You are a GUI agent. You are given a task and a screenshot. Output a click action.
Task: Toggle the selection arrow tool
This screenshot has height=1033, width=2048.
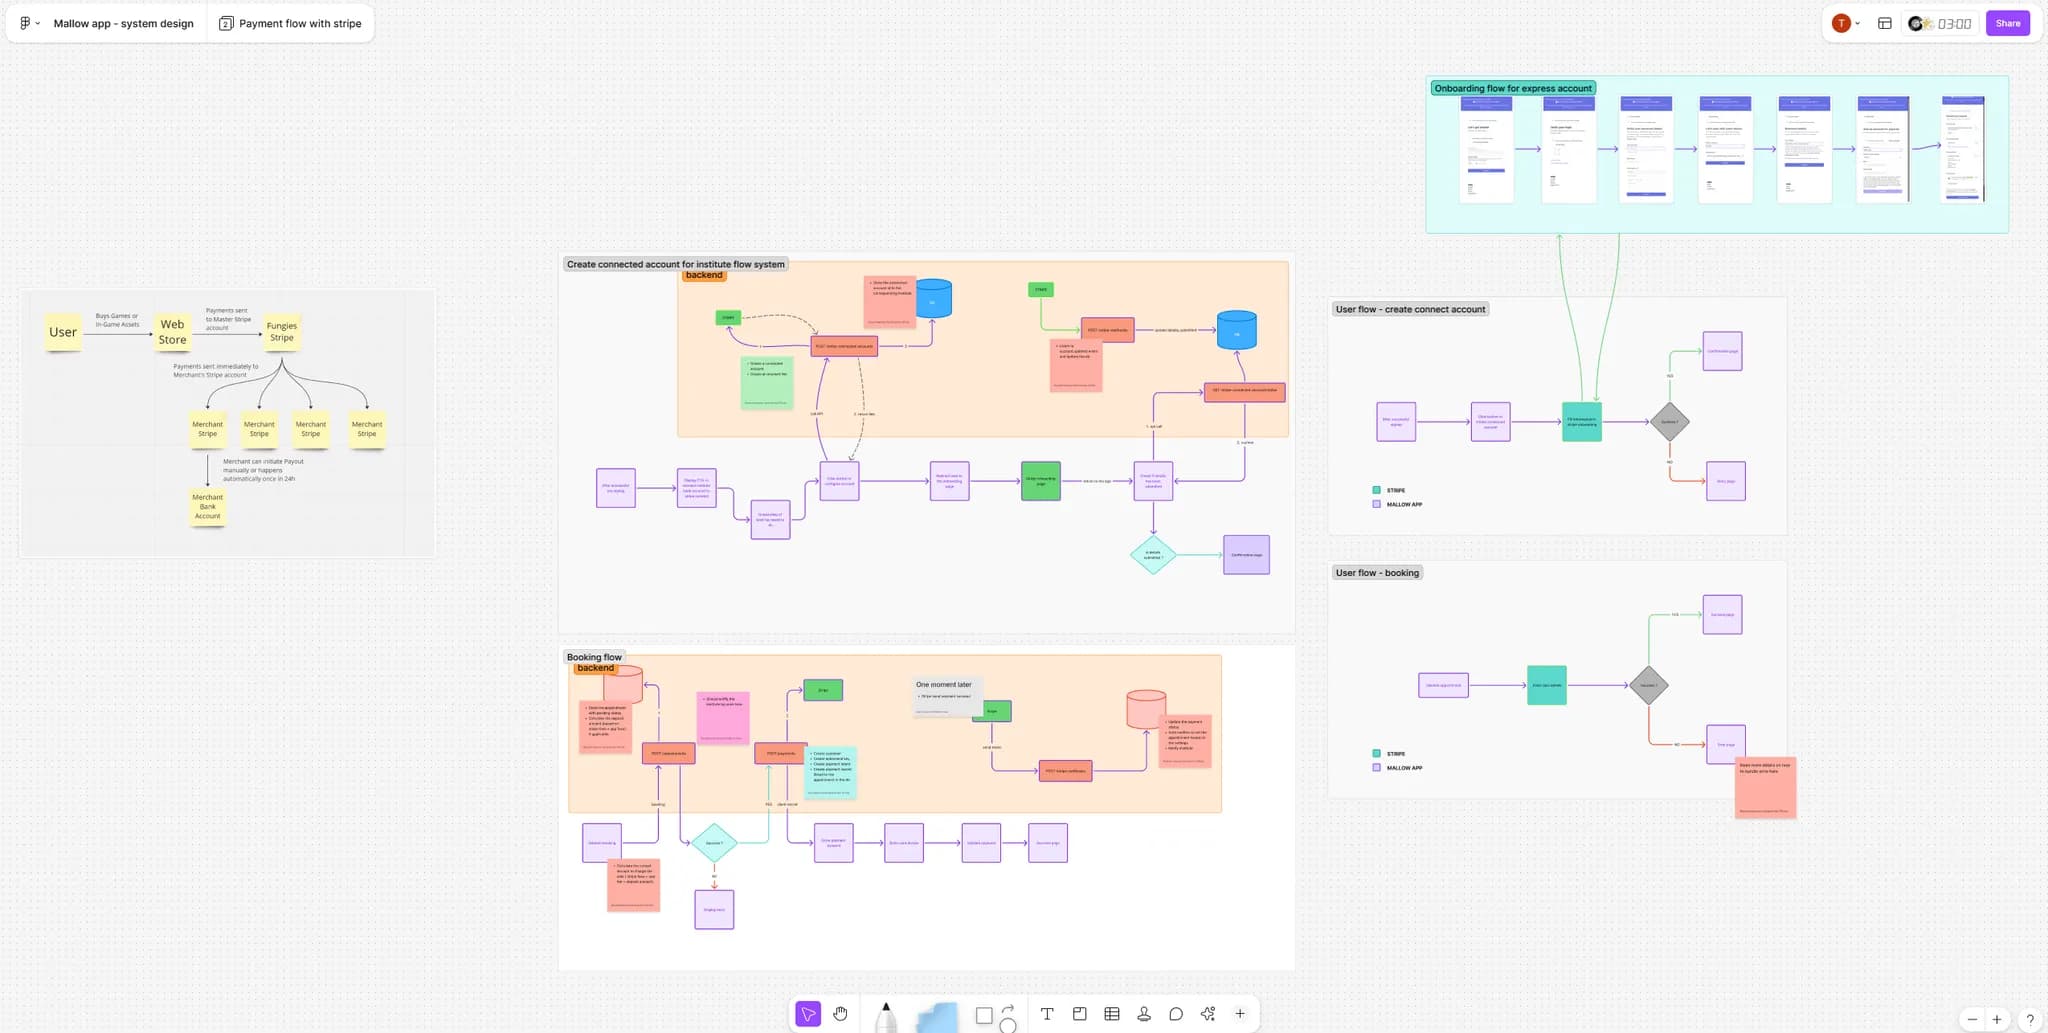pyautogui.click(x=807, y=1013)
